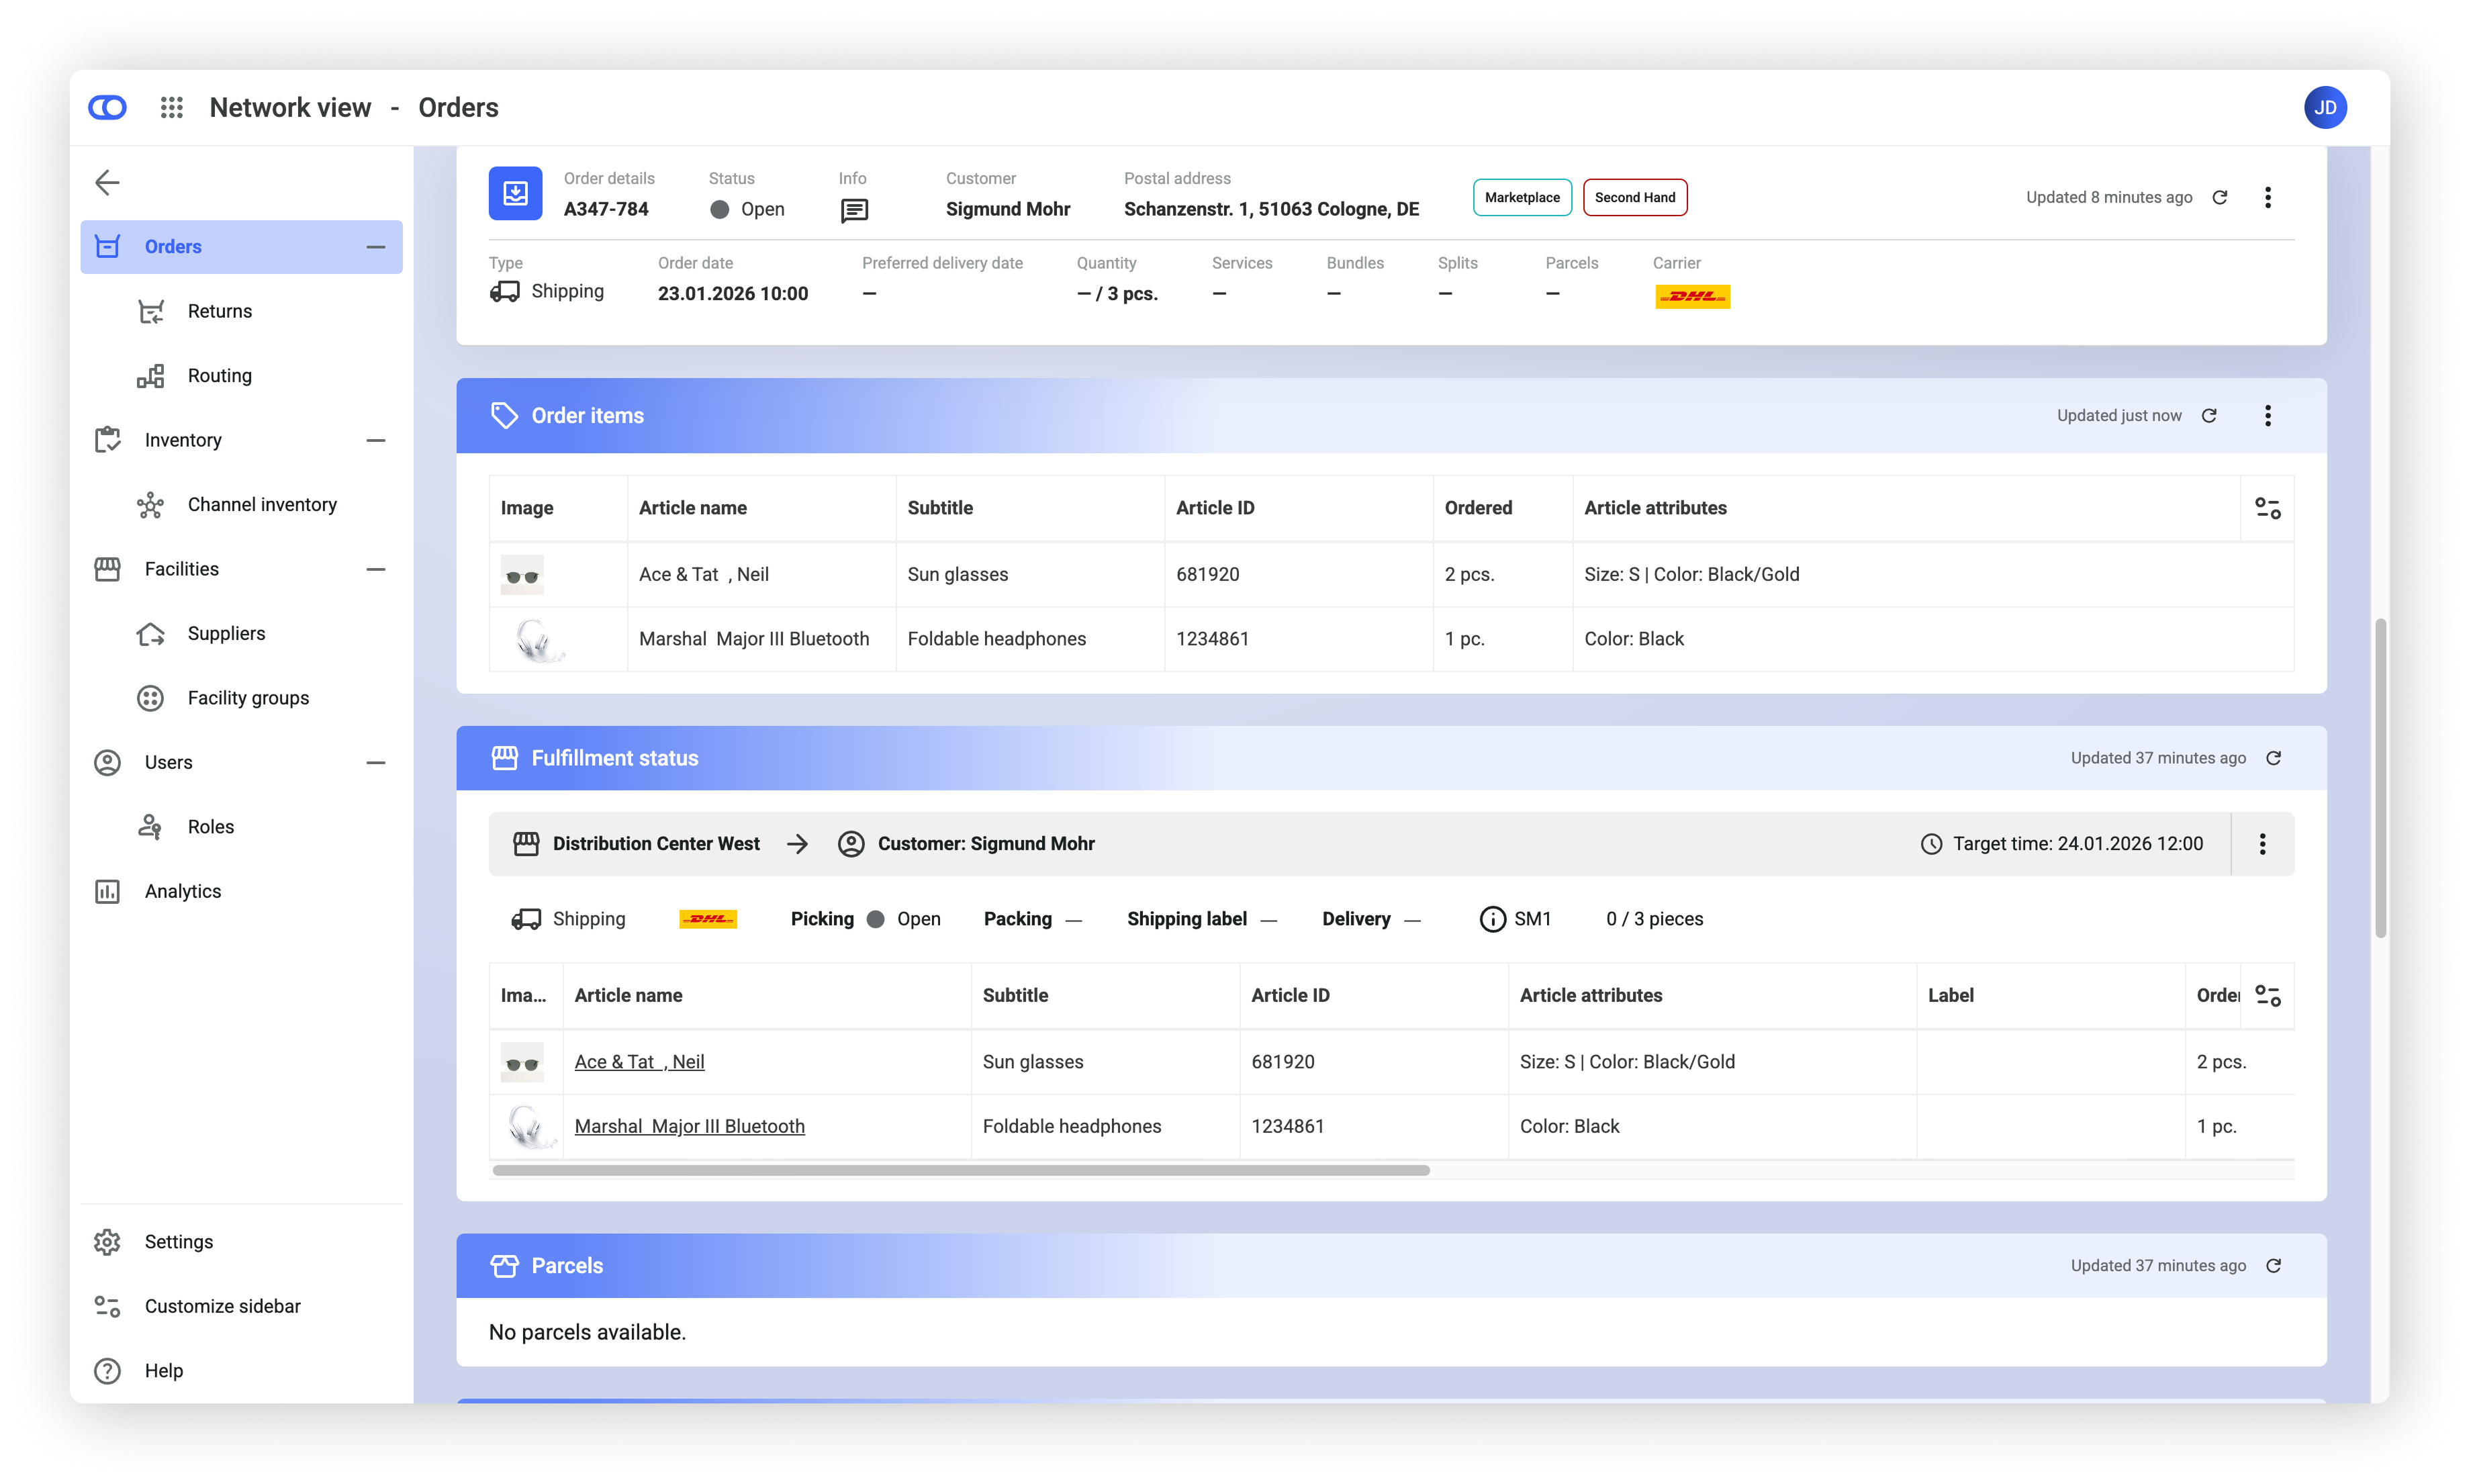Click the back arrow in sidebar
This screenshot has width=2471, height=1484.
(x=107, y=182)
